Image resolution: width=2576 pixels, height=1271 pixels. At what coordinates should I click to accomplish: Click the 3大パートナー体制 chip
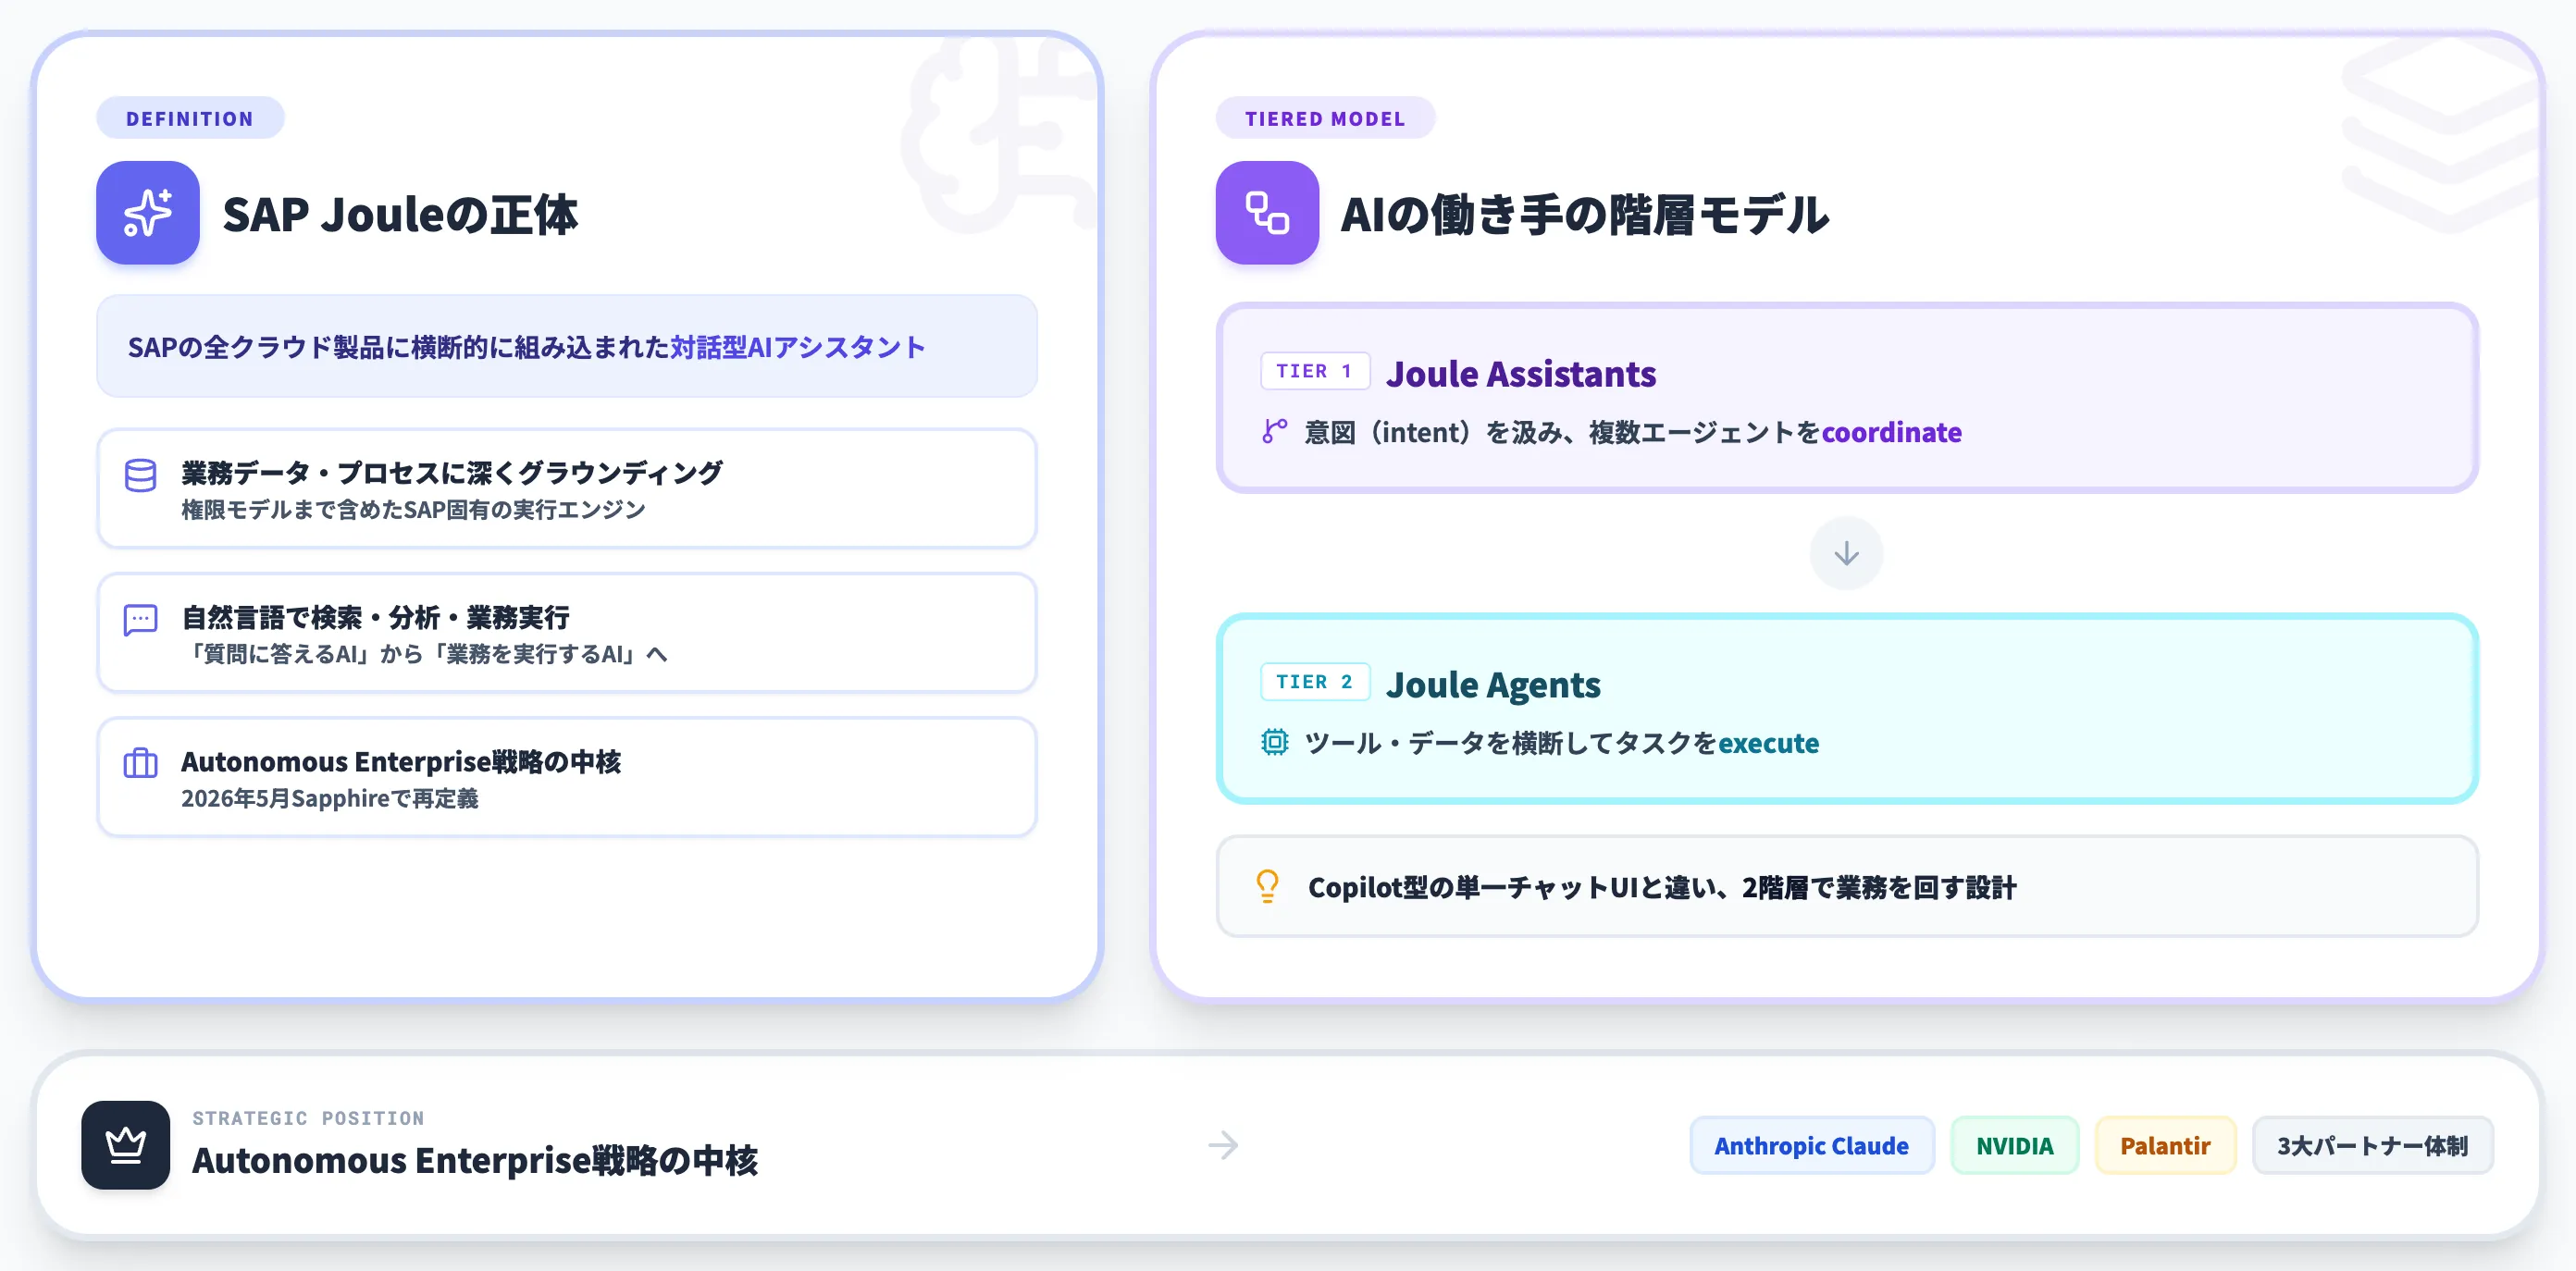click(x=2372, y=1145)
